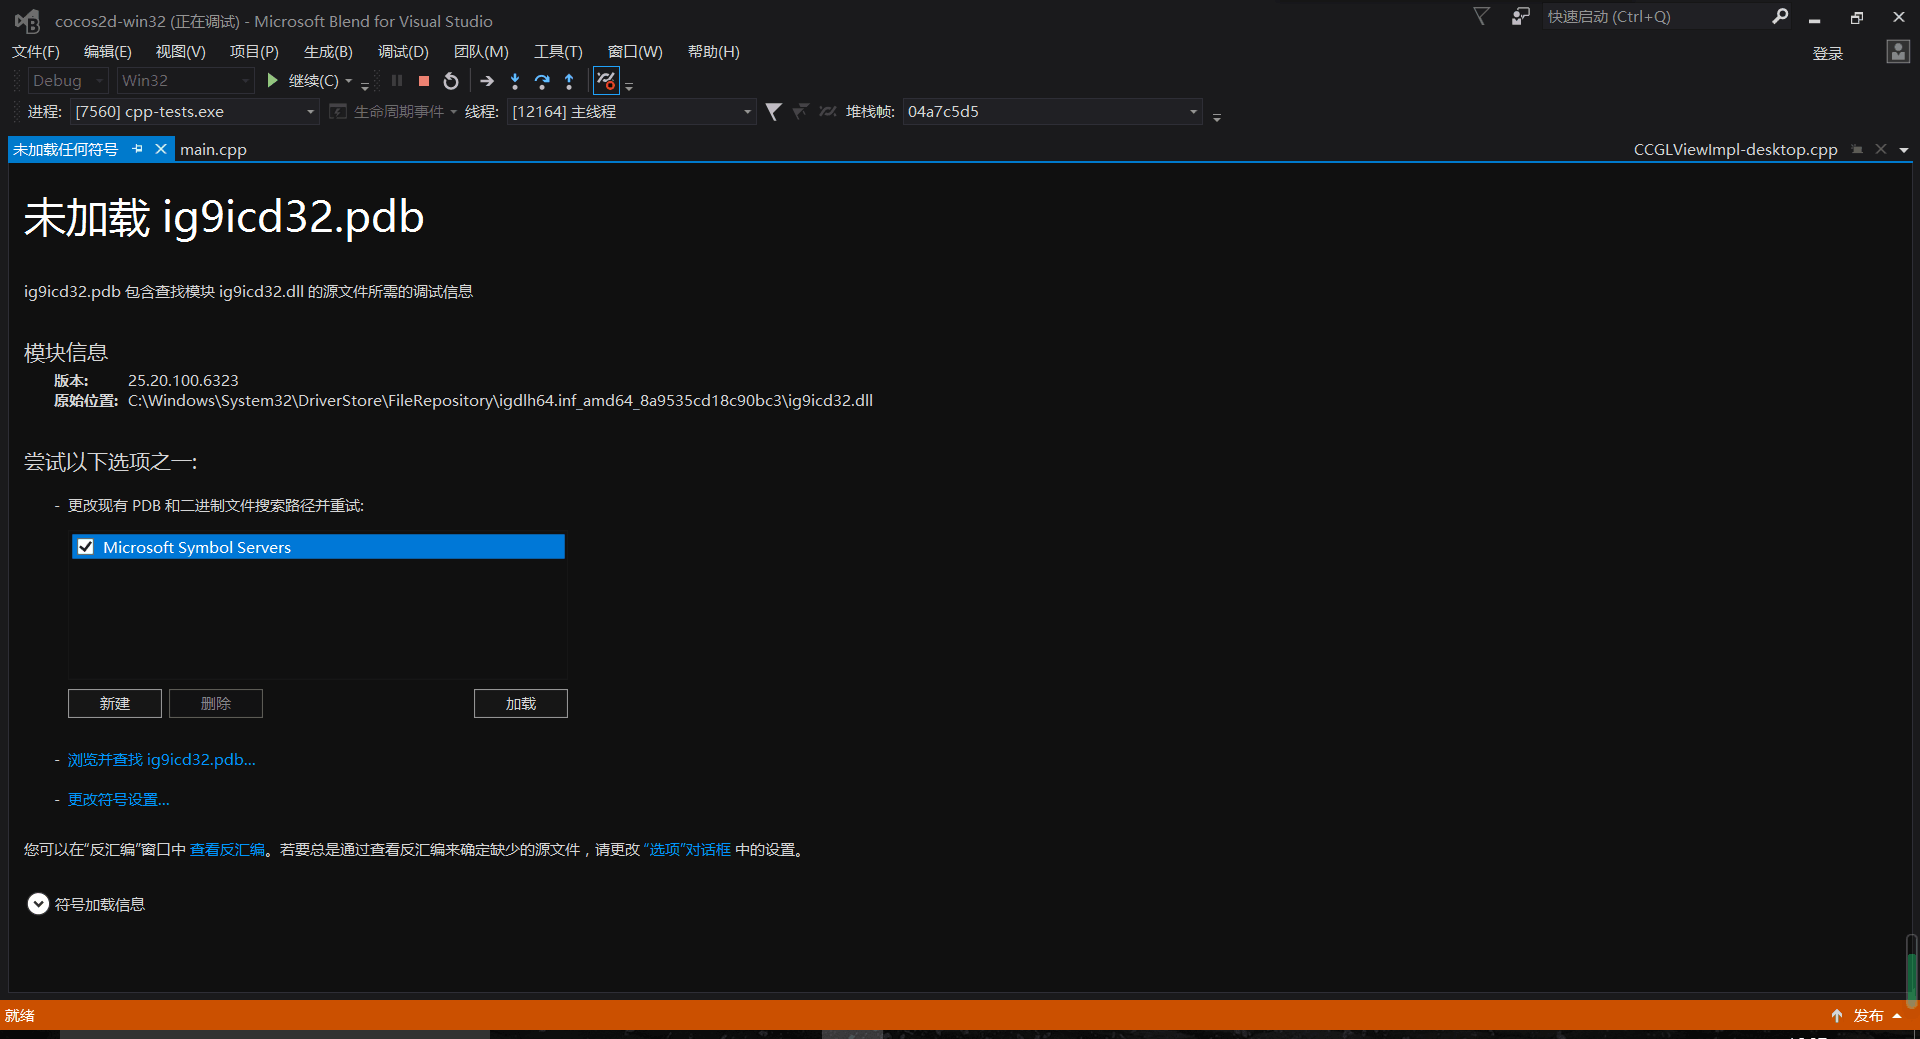The image size is (1920, 1039).
Task: Keep the CCGLViewImpl-desktop.cpp preview tab open
Action: [x=1857, y=149]
